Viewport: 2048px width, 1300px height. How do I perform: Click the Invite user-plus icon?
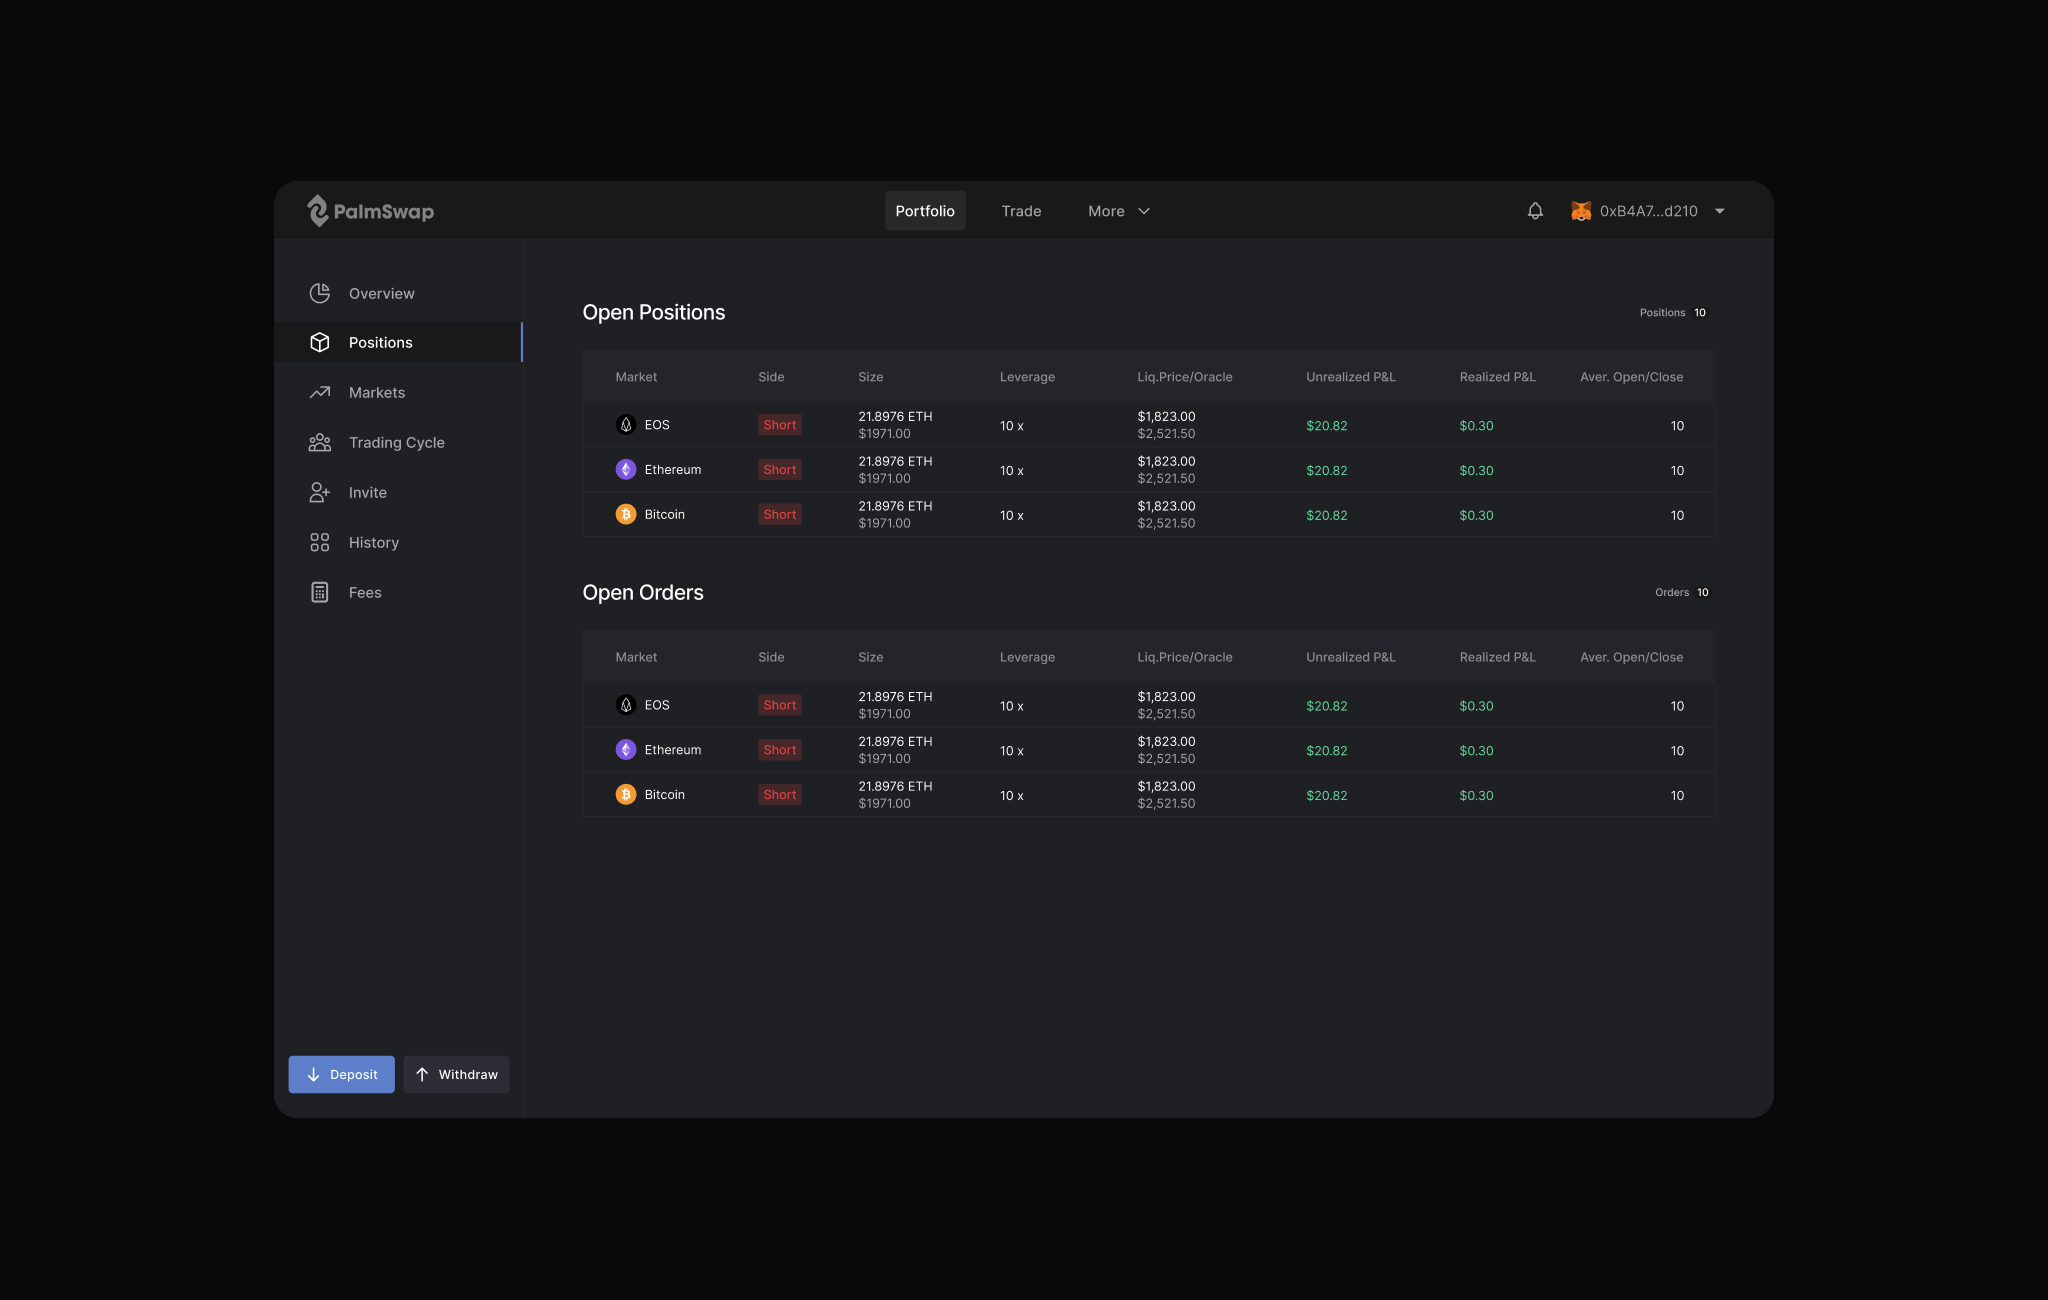[x=320, y=492]
